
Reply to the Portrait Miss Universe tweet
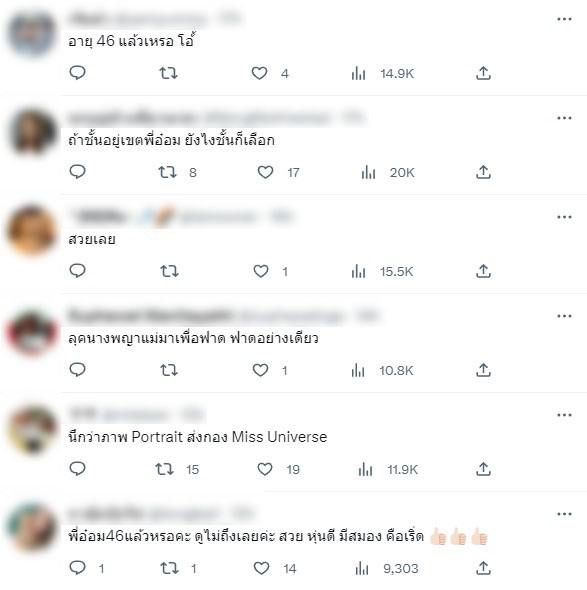(78, 469)
